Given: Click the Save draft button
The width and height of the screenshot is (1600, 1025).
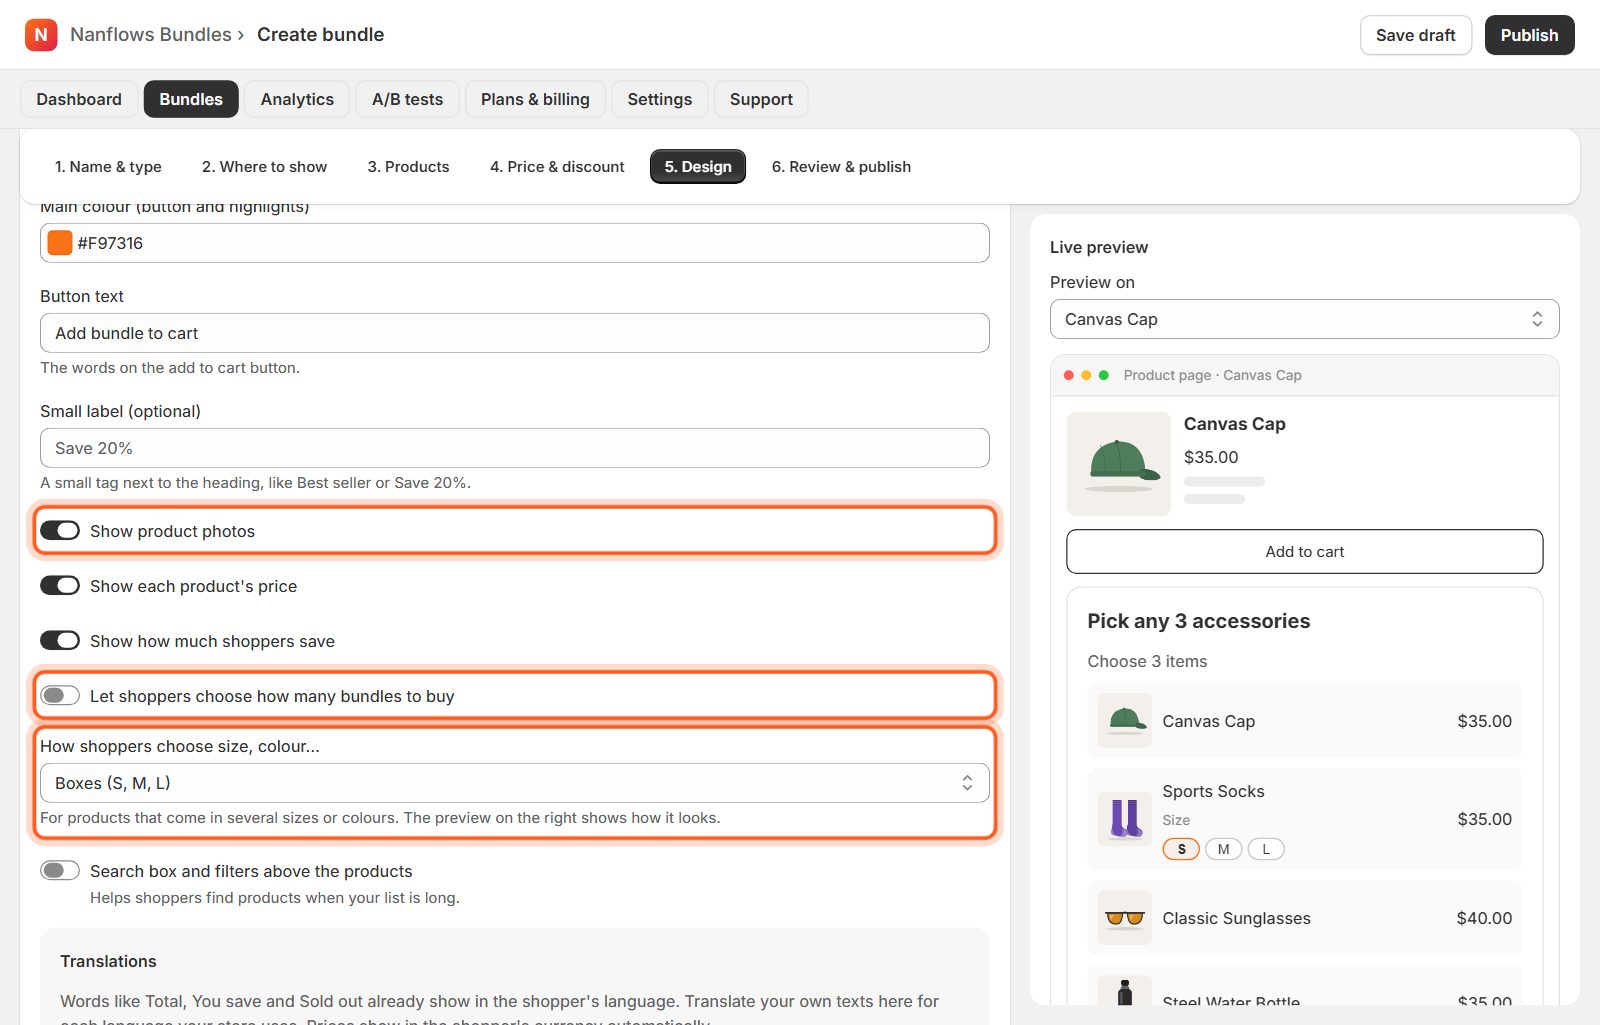Looking at the screenshot, I should click(x=1416, y=35).
